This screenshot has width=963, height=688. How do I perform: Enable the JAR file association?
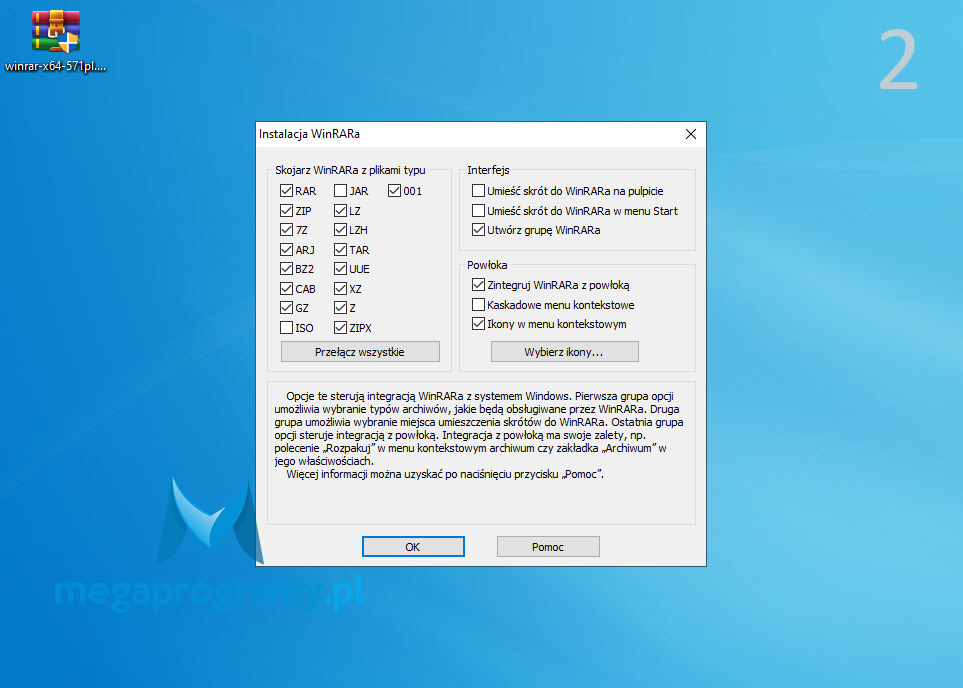(340, 191)
